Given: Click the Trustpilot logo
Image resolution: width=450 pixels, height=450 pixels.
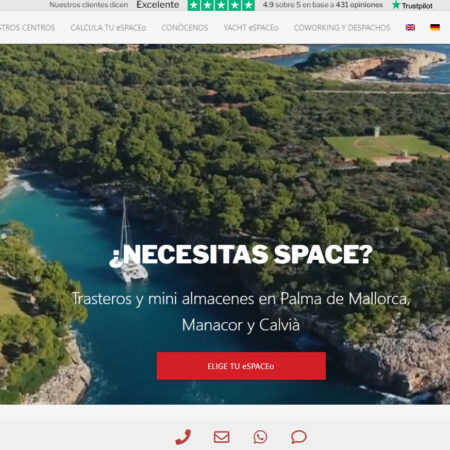Looking at the screenshot, I should click(x=412, y=5).
